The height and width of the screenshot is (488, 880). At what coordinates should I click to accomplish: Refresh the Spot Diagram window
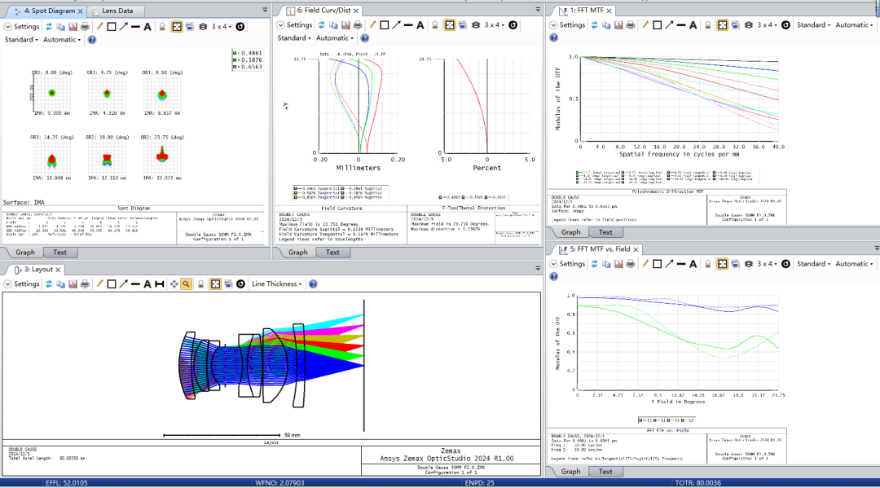(49, 24)
